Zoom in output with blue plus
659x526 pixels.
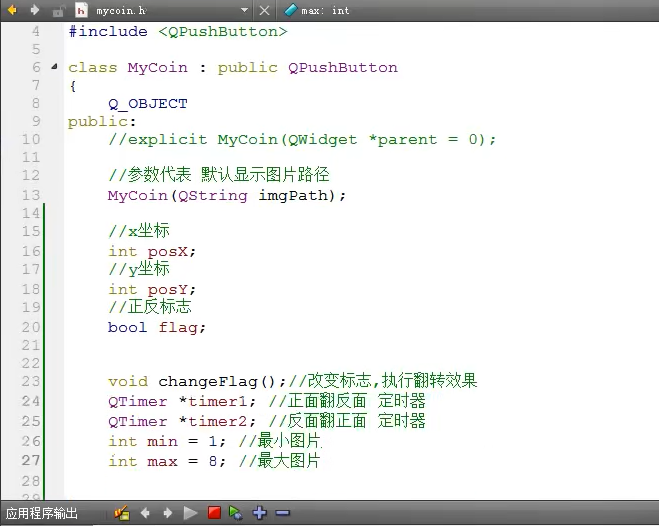coord(259,513)
